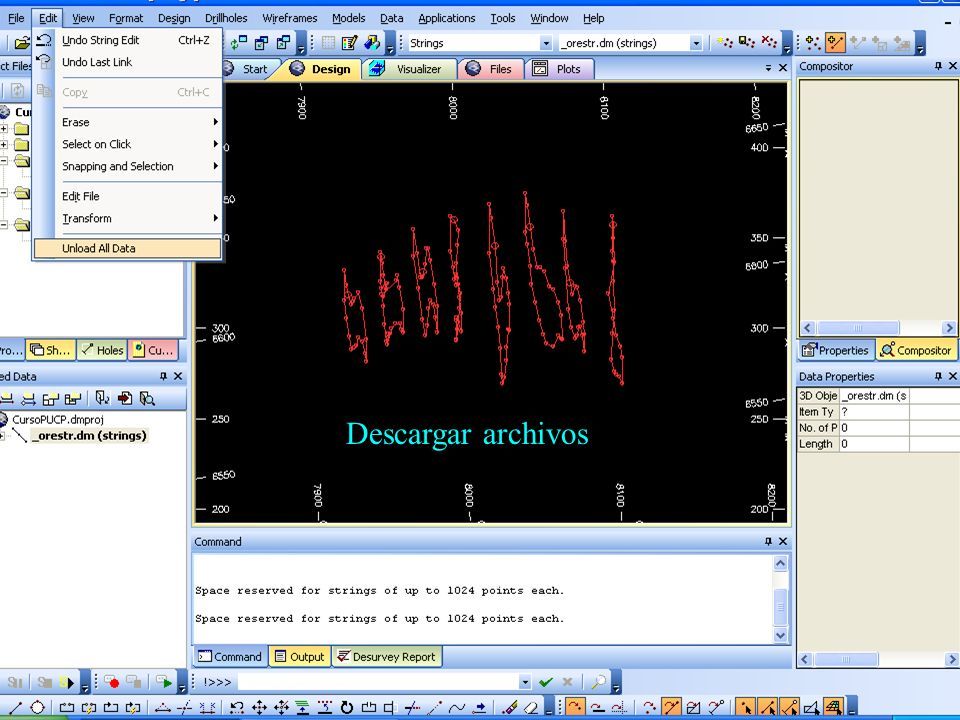The width and height of the screenshot is (960, 720).
Task: Switch to the Start tab
Action: [249, 69]
